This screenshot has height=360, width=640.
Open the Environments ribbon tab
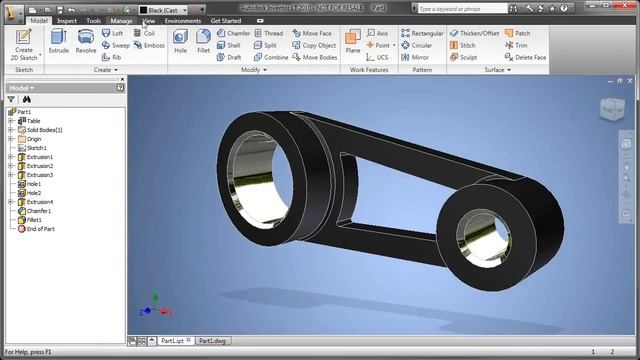click(183, 21)
